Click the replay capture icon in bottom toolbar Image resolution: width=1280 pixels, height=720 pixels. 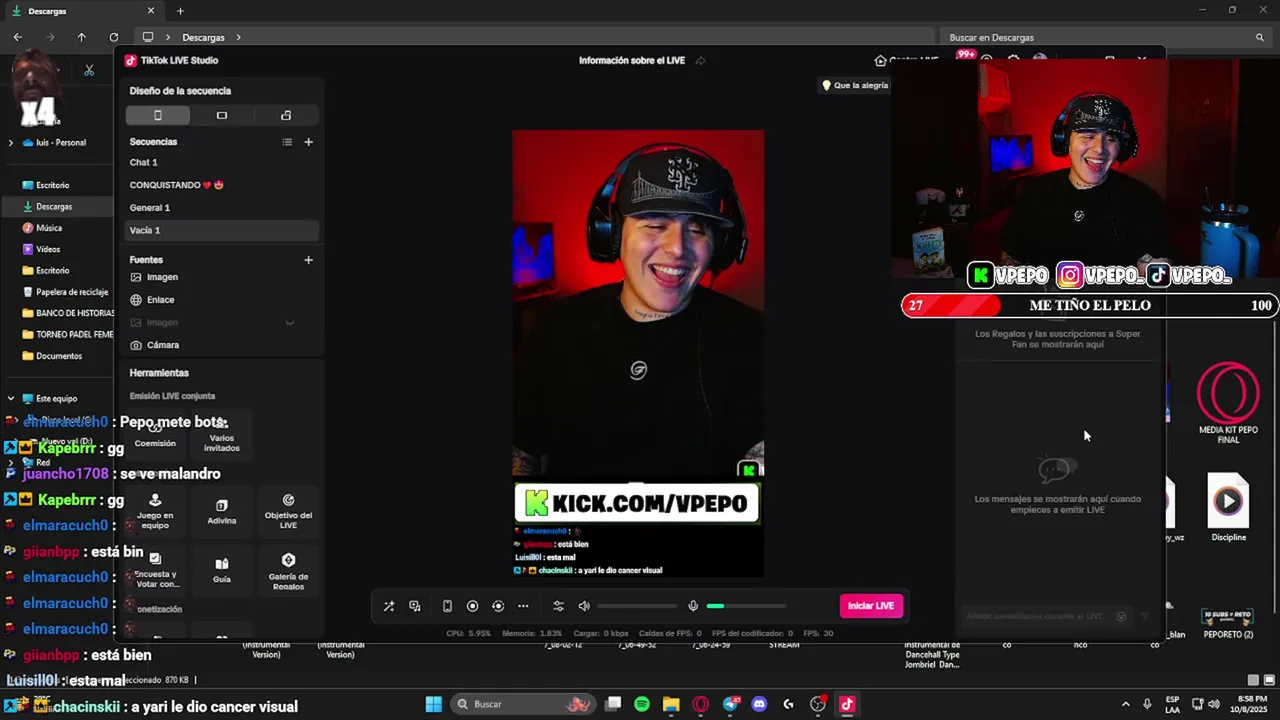click(x=498, y=606)
